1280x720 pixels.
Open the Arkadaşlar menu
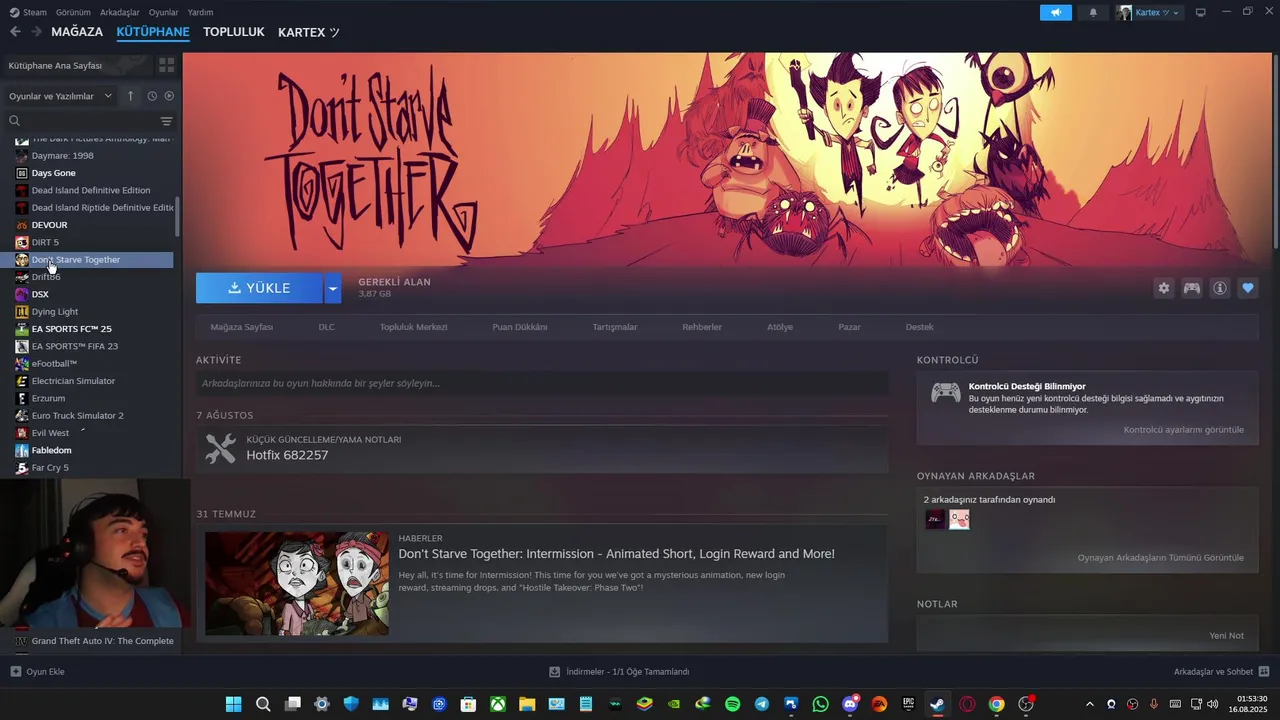click(120, 12)
